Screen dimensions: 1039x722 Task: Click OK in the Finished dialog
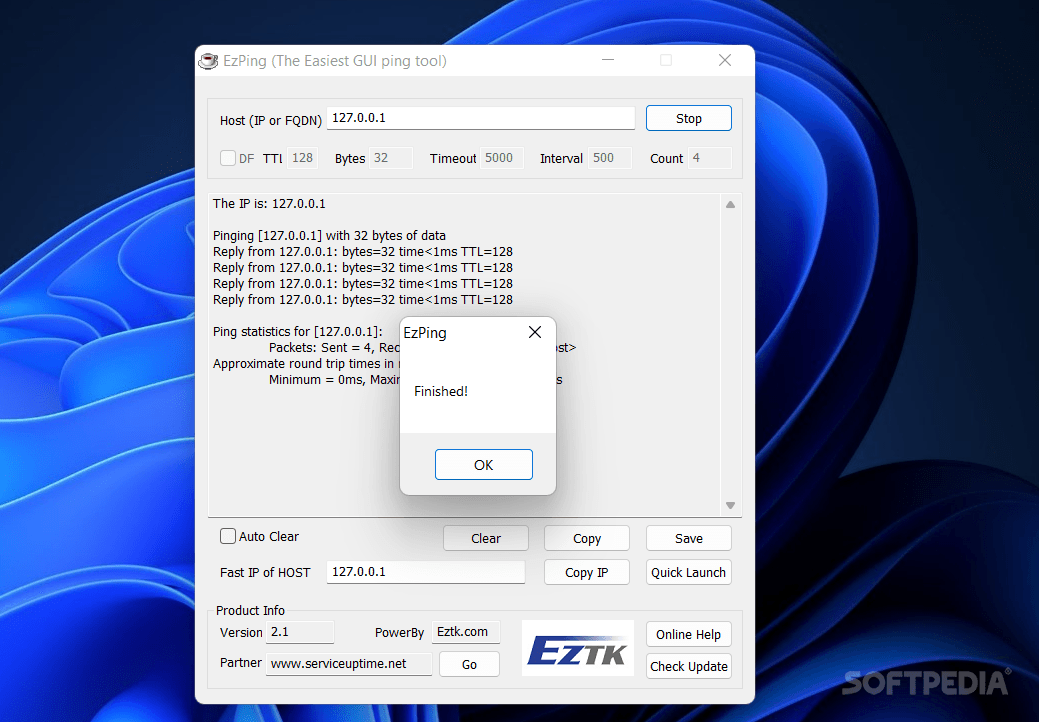coord(484,464)
